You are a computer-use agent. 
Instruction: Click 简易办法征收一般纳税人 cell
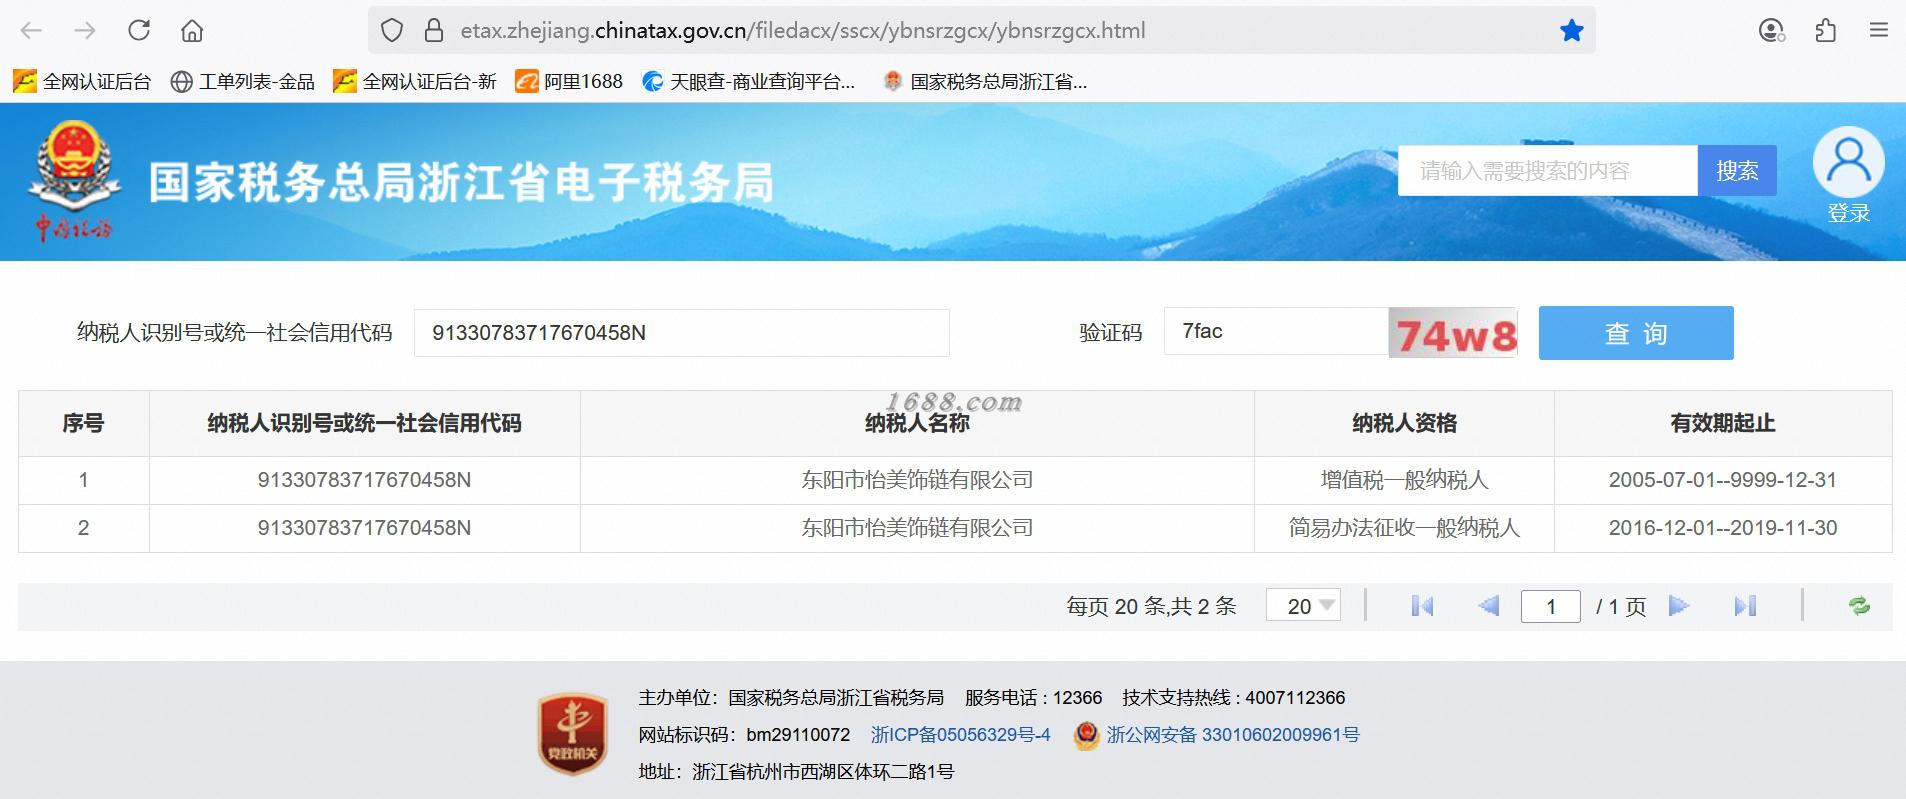pyautogui.click(x=1404, y=528)
